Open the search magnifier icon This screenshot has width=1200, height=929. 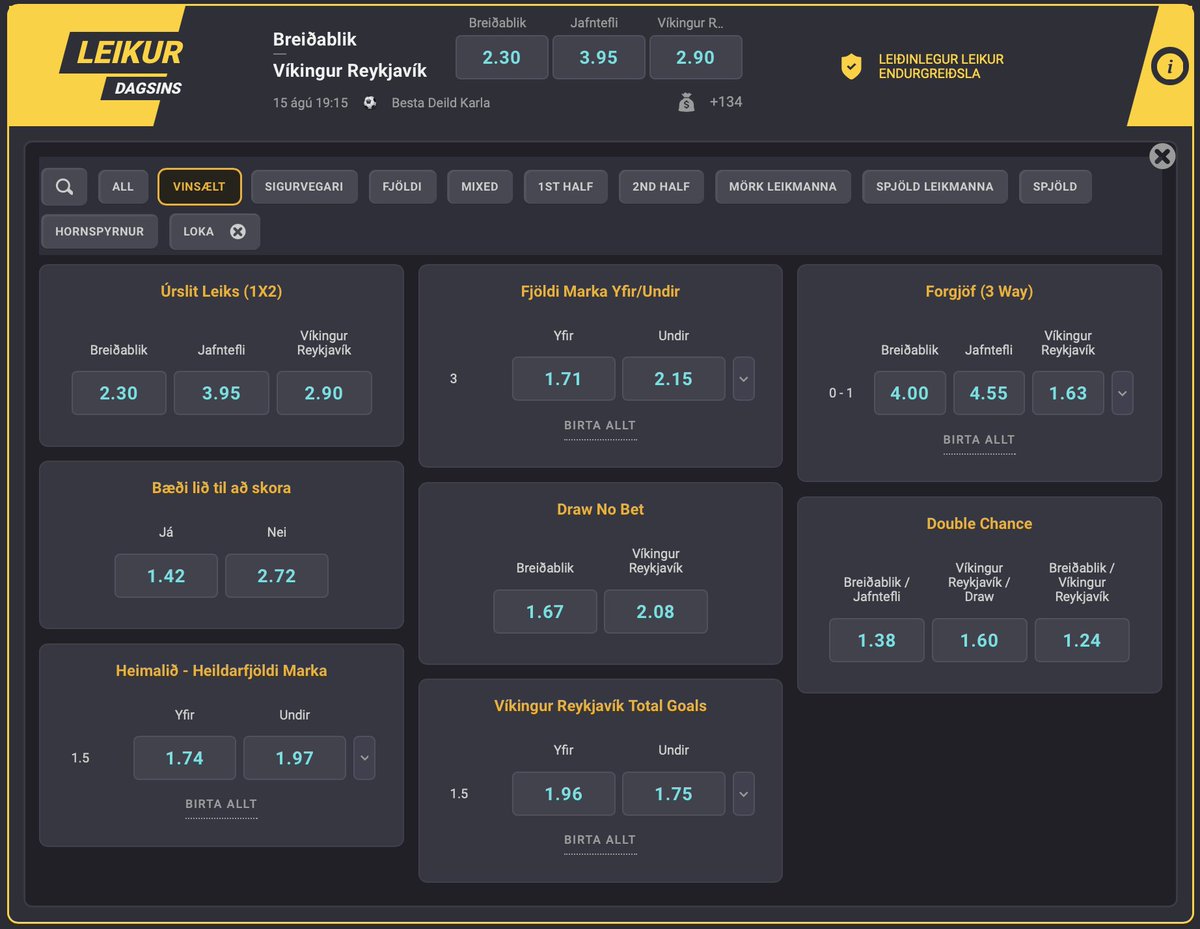(x=64, y=187)
